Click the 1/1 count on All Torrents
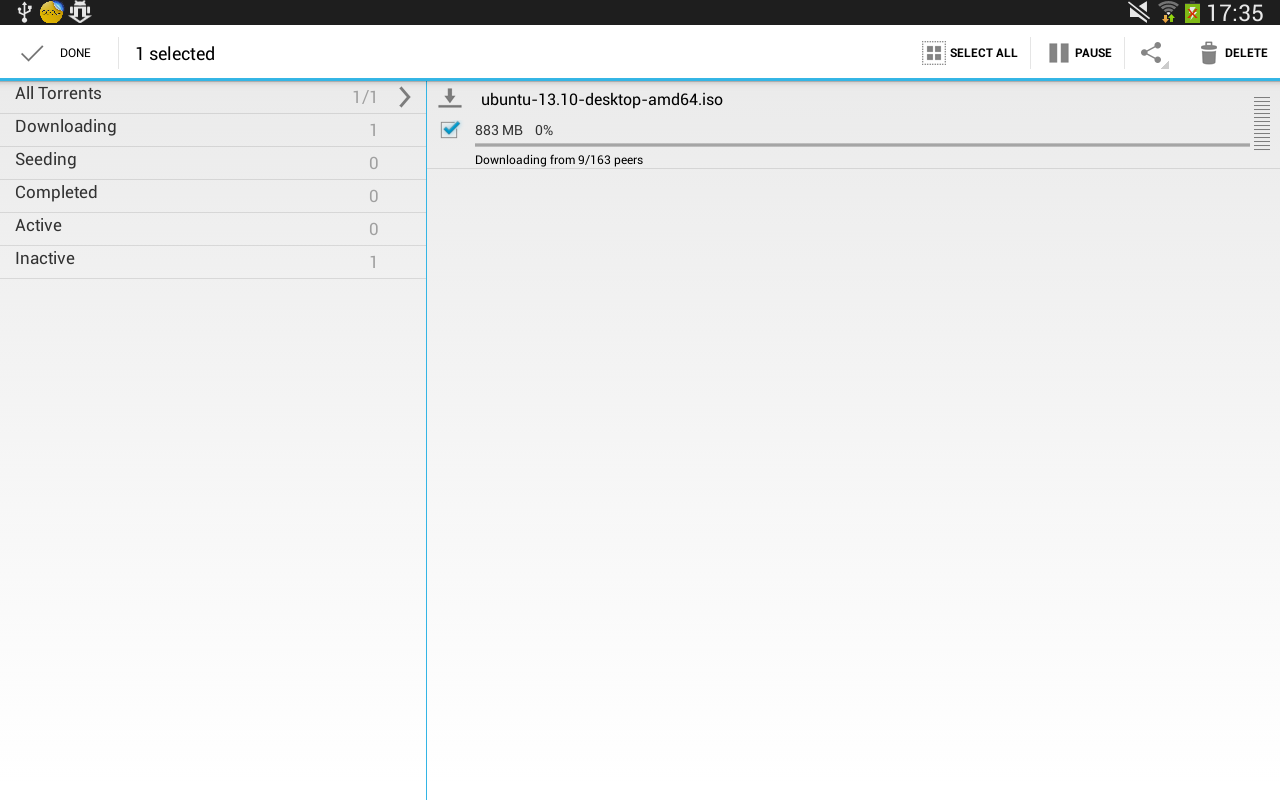 pos(365,97)
